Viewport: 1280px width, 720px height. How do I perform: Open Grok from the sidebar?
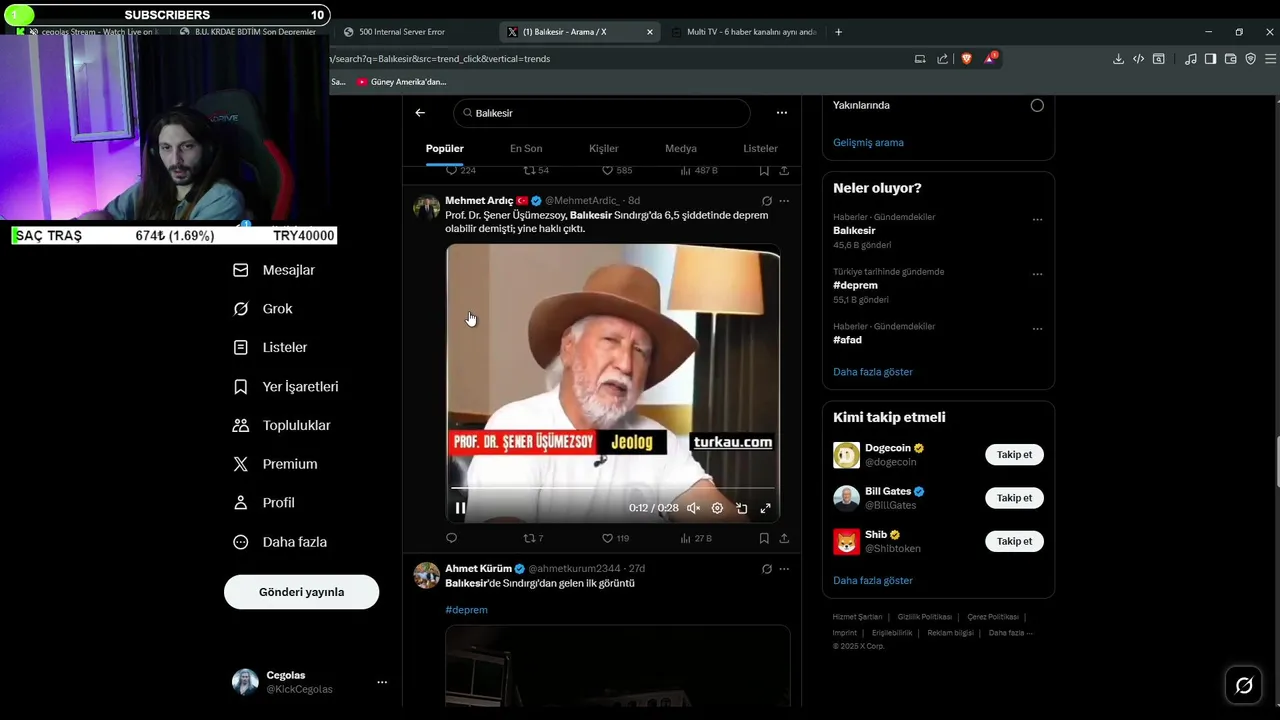point(263,309)
